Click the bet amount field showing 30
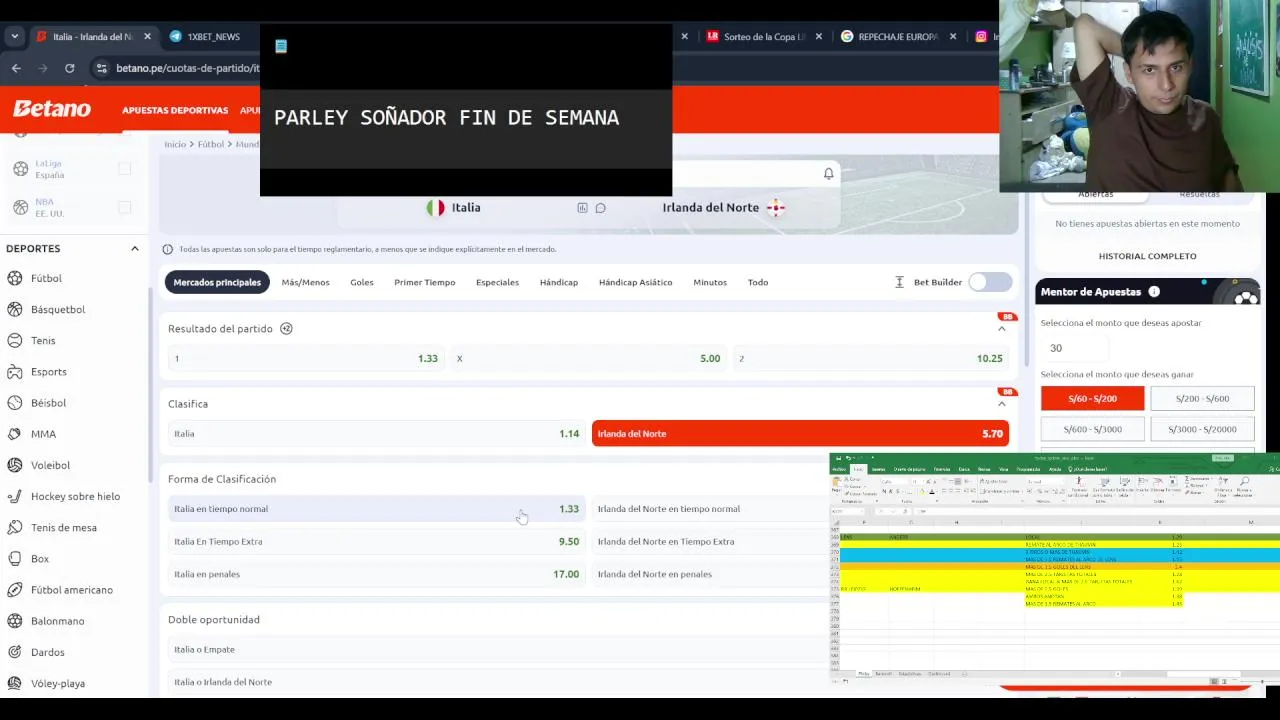The width and height of the screenshot is (1280, 720). [x=1075, y=348]
